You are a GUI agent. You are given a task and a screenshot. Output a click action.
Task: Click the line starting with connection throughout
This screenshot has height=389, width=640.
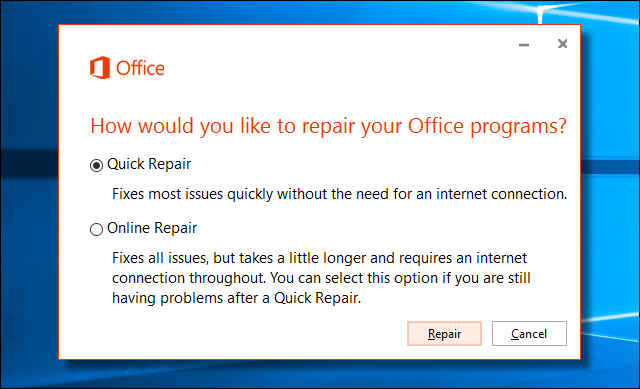pyautogui.click(x=321, y=278)
